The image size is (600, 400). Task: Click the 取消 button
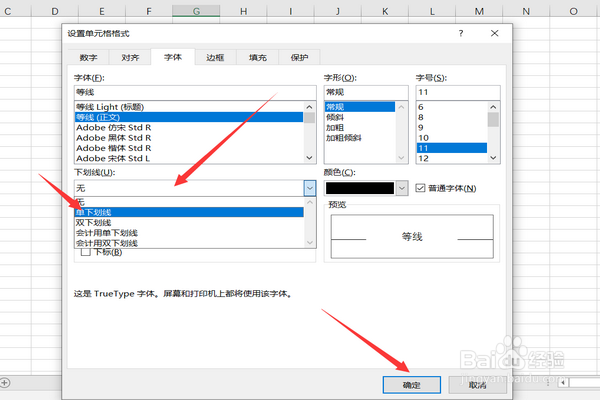point(478,385)
